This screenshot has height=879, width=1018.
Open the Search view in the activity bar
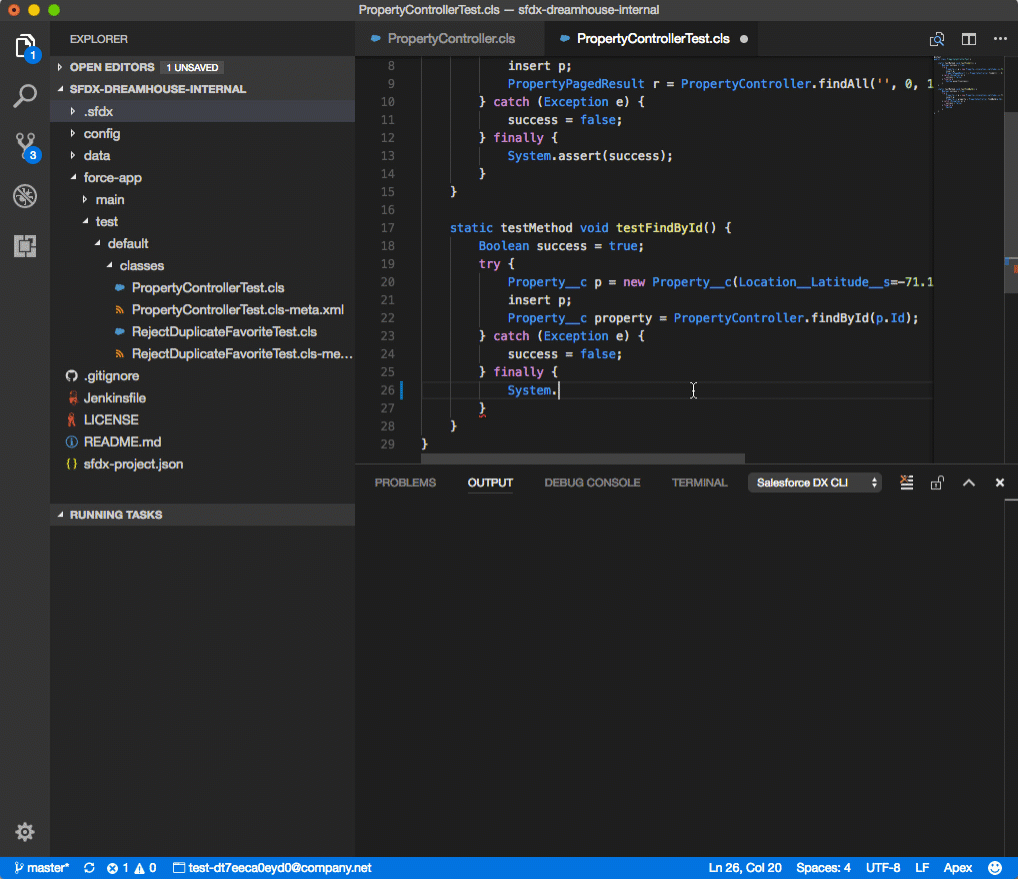pyautogui.click(x=24, y=96)
